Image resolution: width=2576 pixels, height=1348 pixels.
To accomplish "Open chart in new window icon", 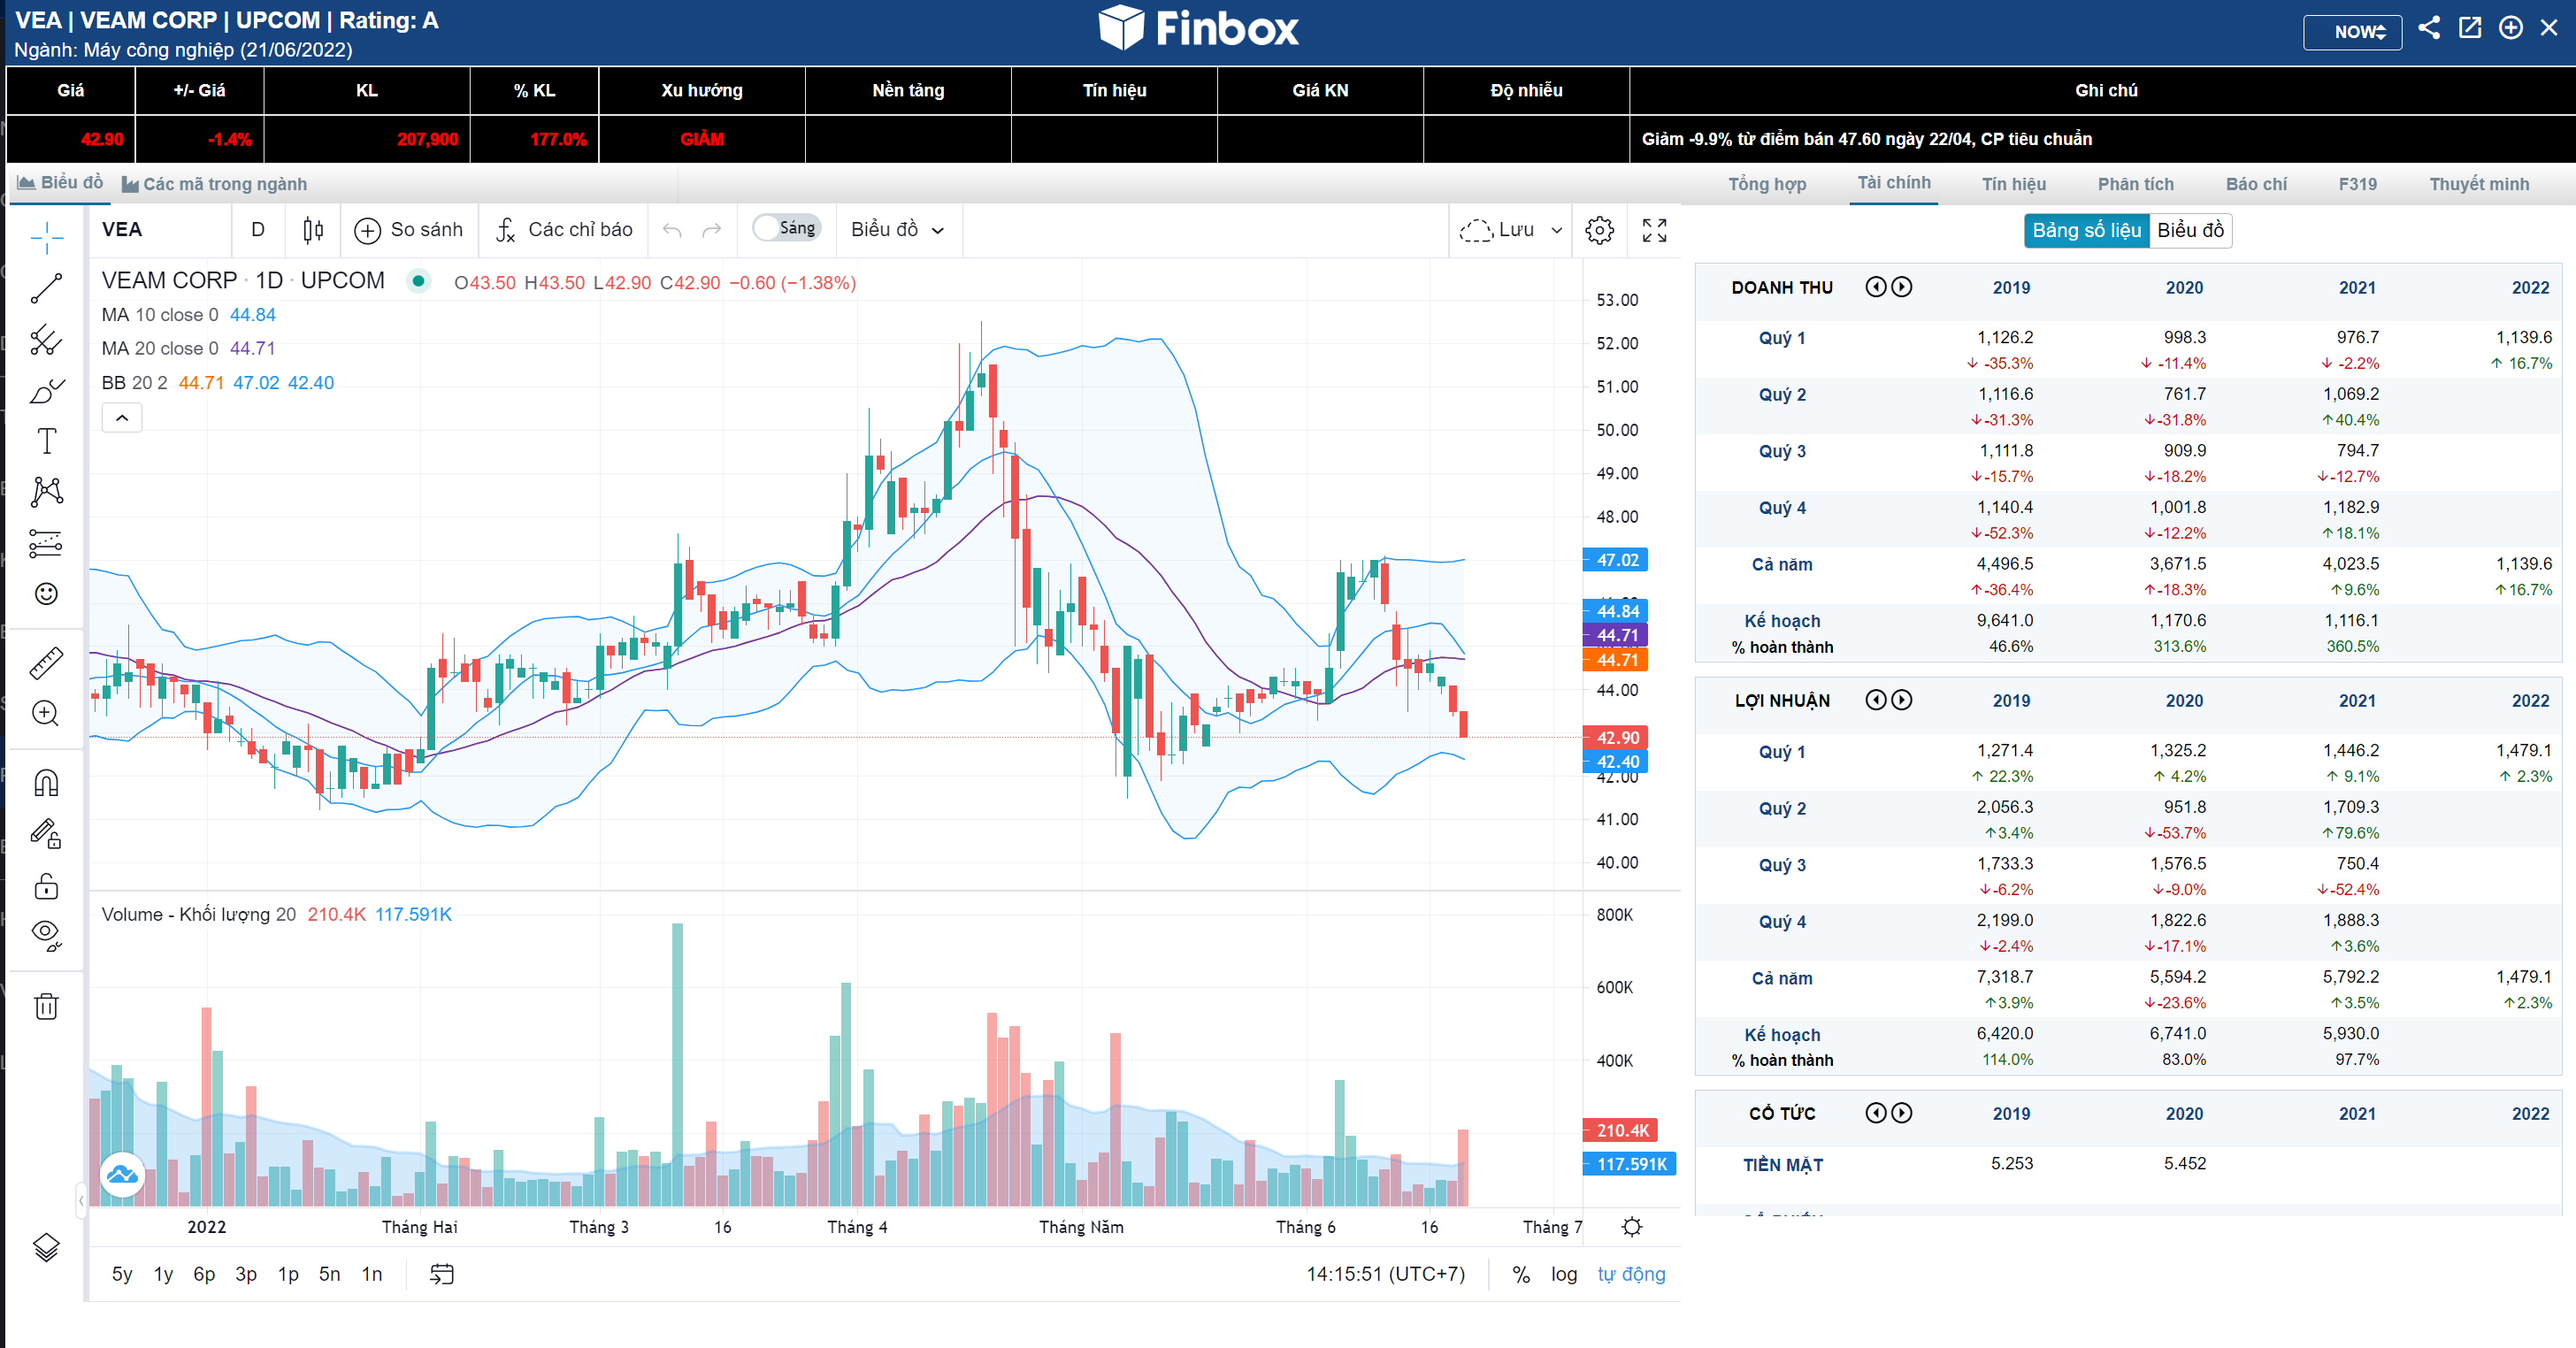I will [2470, 28].
